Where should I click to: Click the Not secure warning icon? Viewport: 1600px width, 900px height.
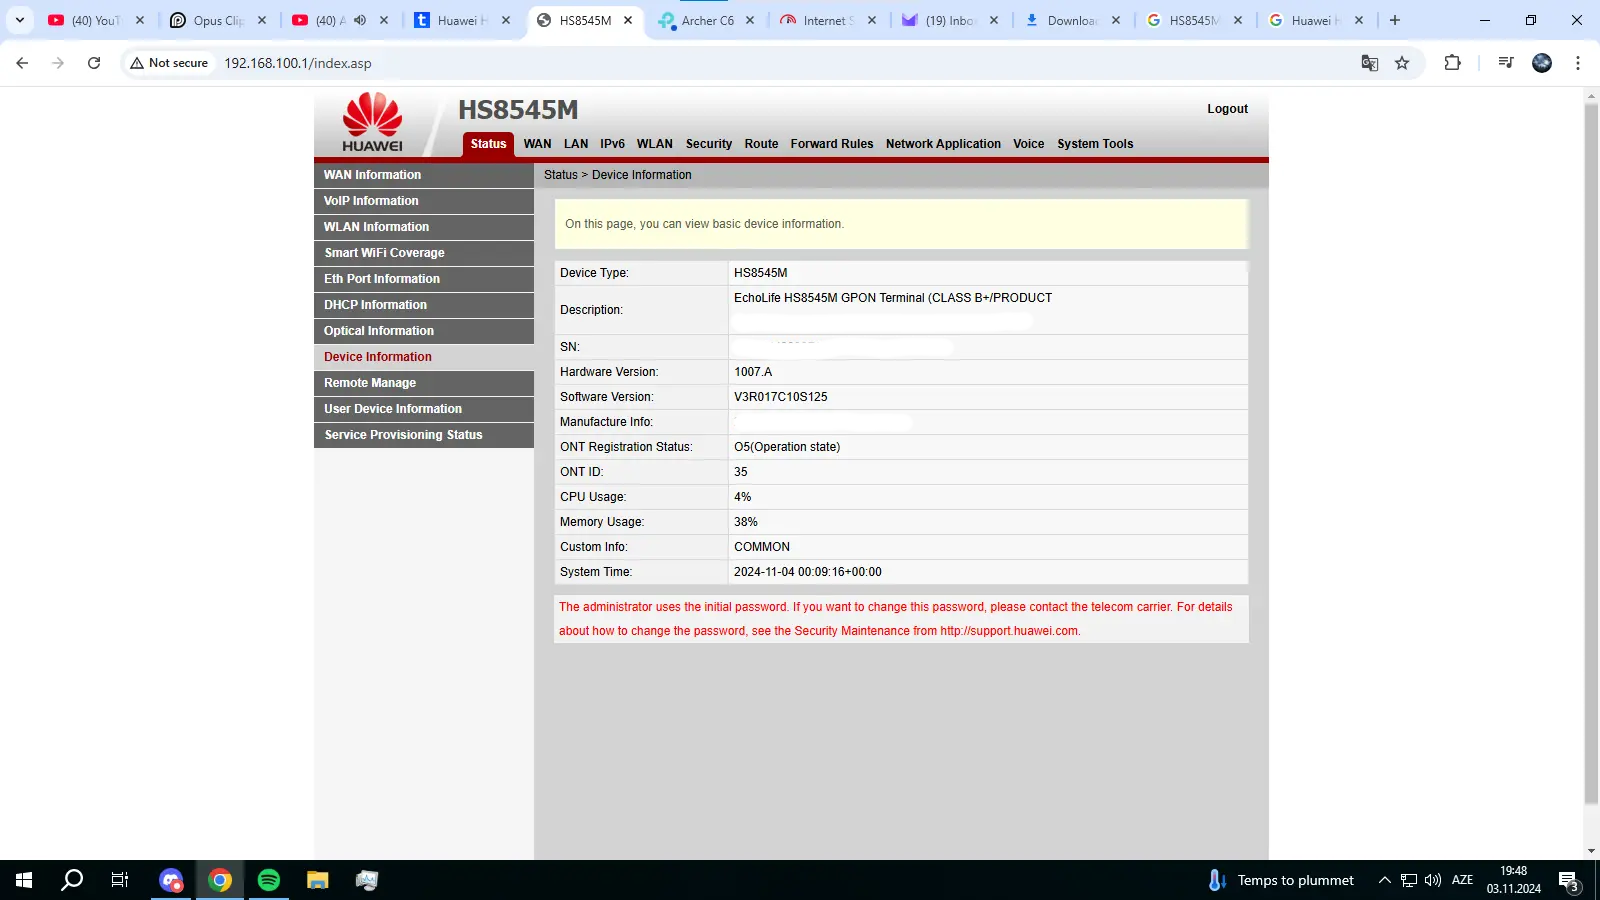[x=137, y=63]
